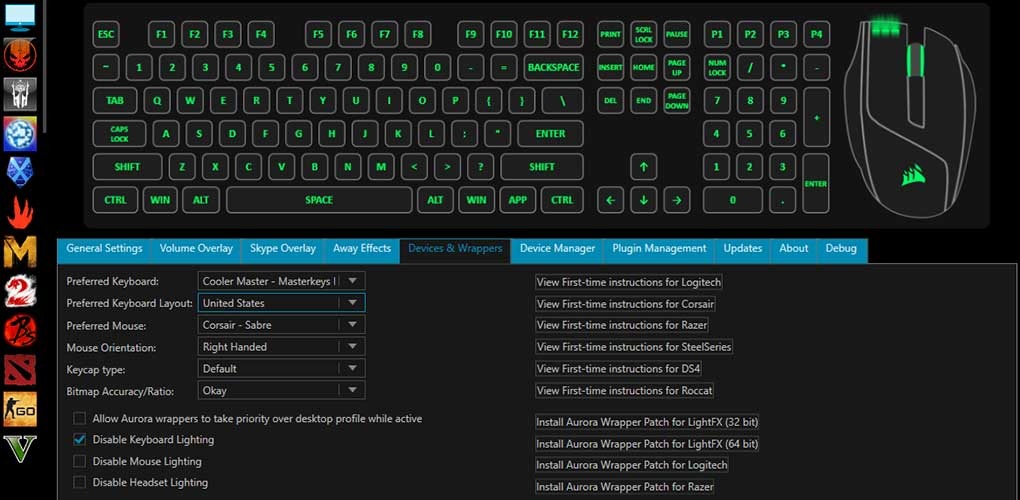The height and width of the screenshot is (500, 1020).
Task: View First-time instructions for SteelSeries
Action: [x=634, y=347]
